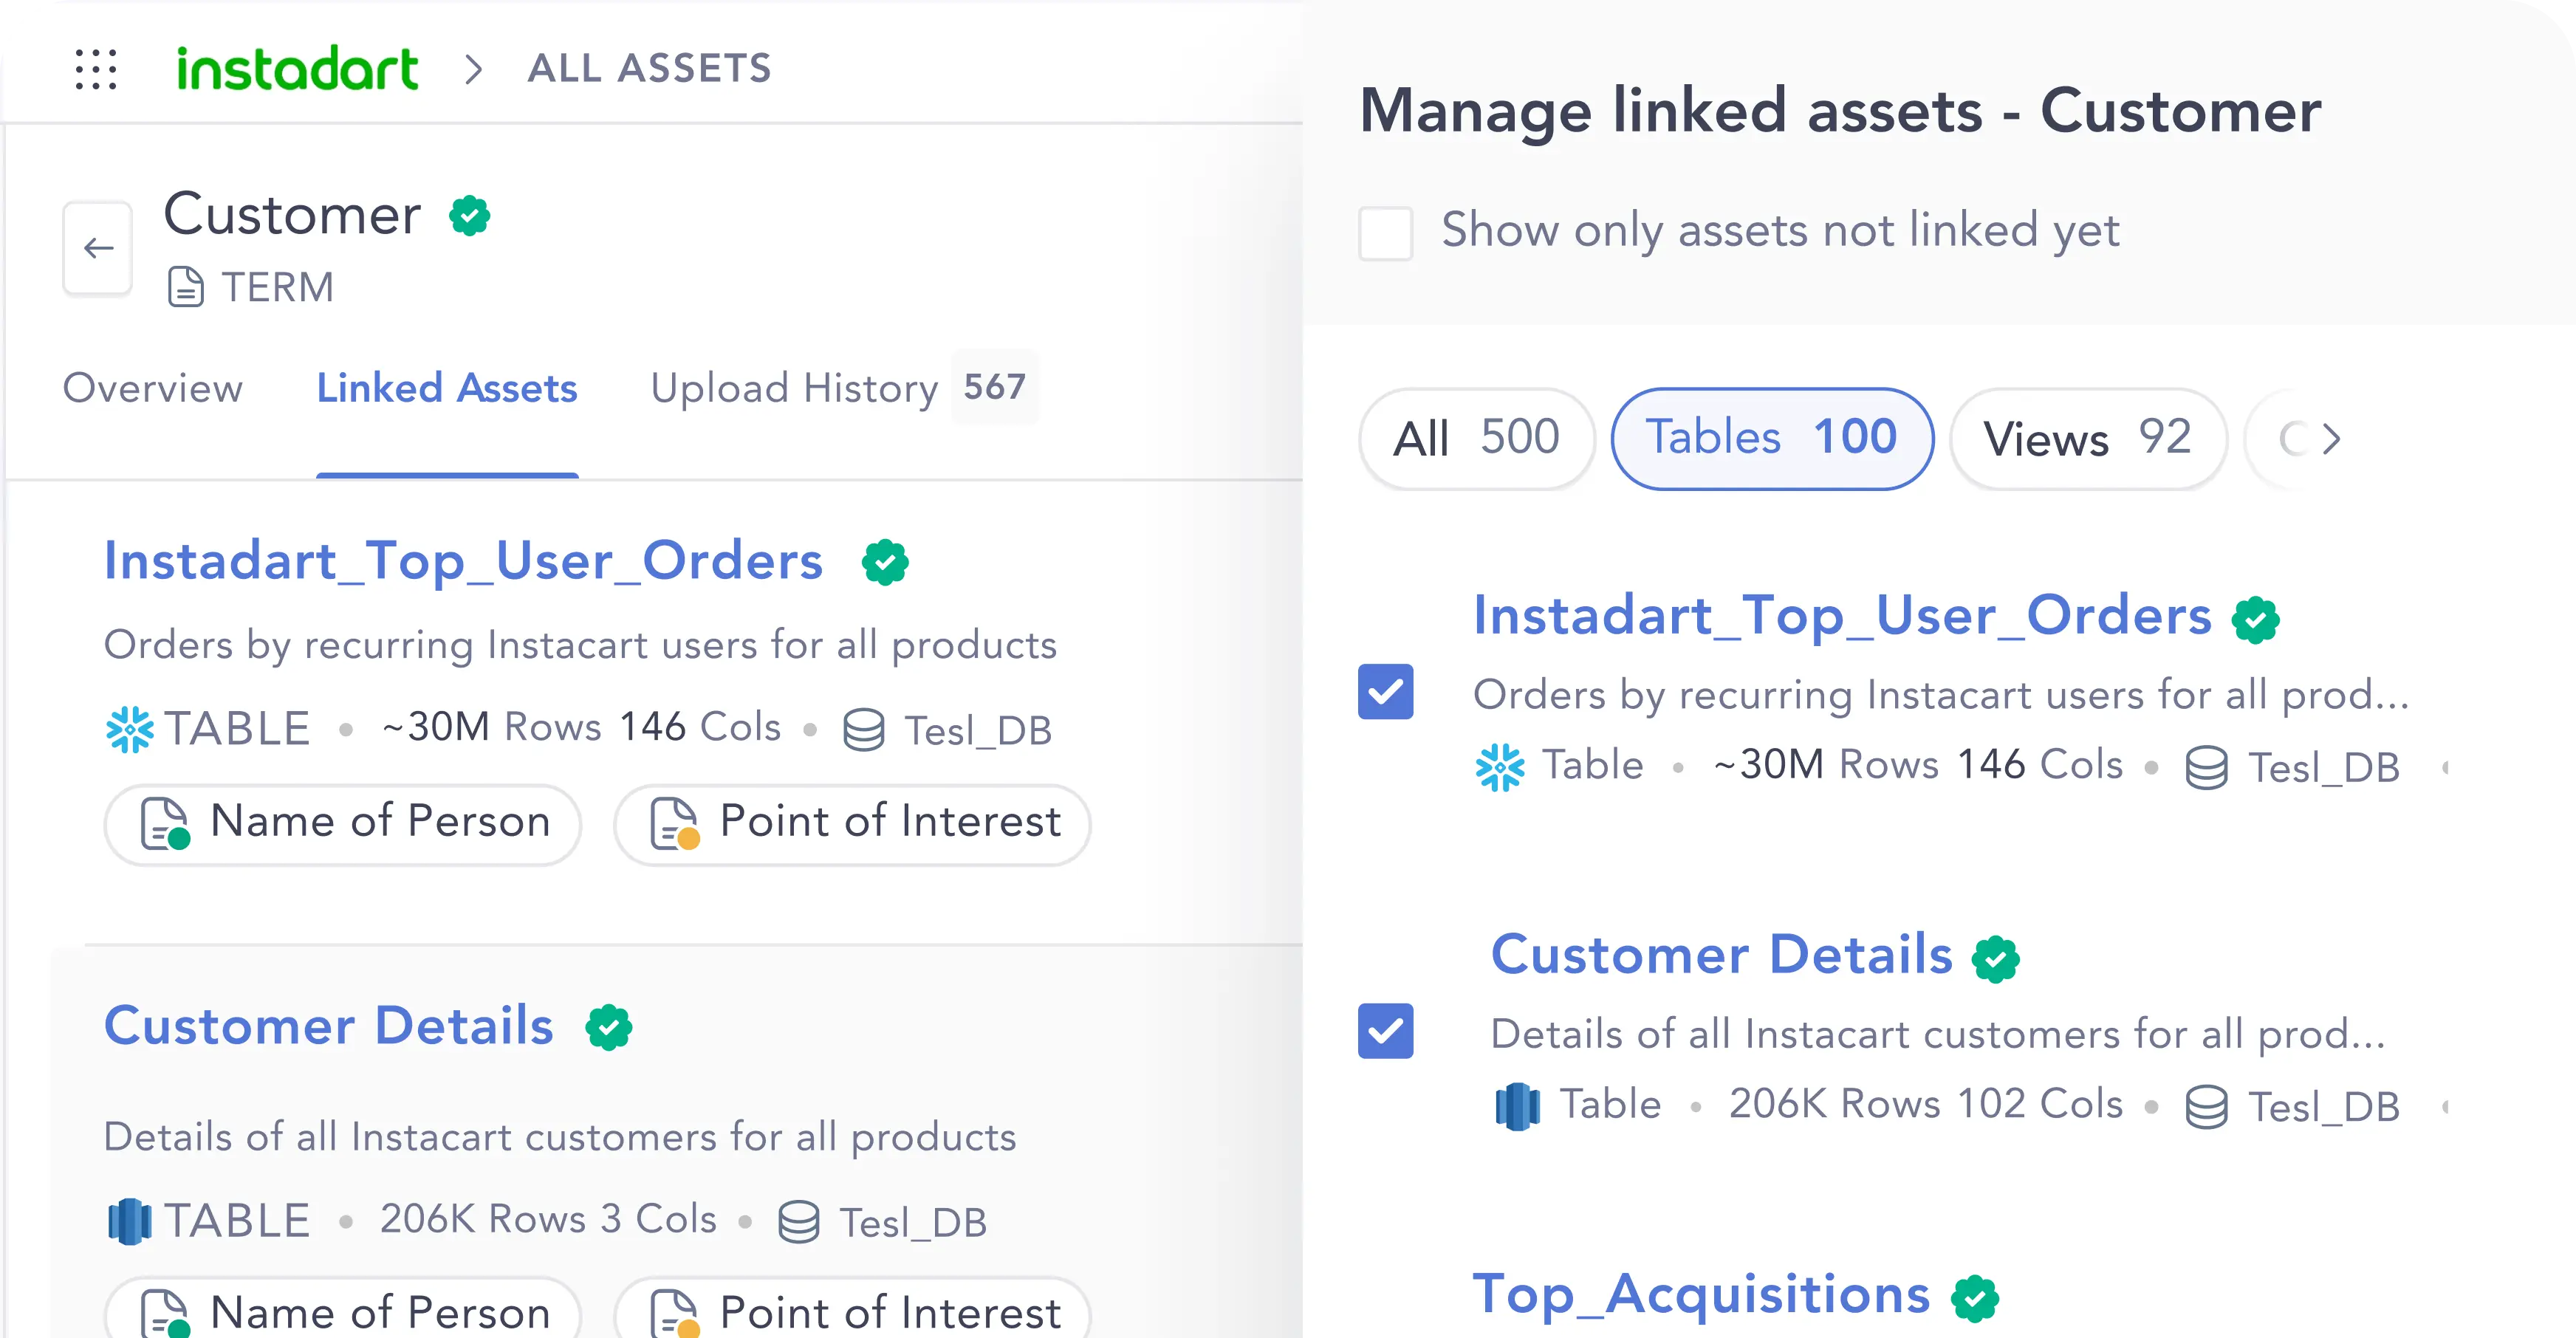Image resolution: width=2576 pixels, height=1338 pixels.
Task: Enable Show only assets not linked yet
Action: [1385, 233]
